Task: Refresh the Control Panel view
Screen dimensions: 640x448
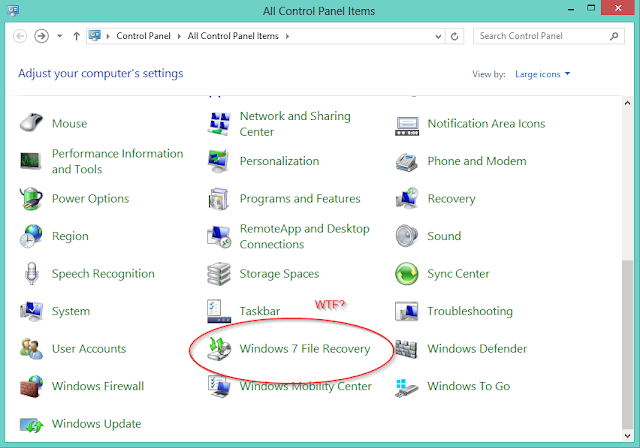Action: [454, 36]
